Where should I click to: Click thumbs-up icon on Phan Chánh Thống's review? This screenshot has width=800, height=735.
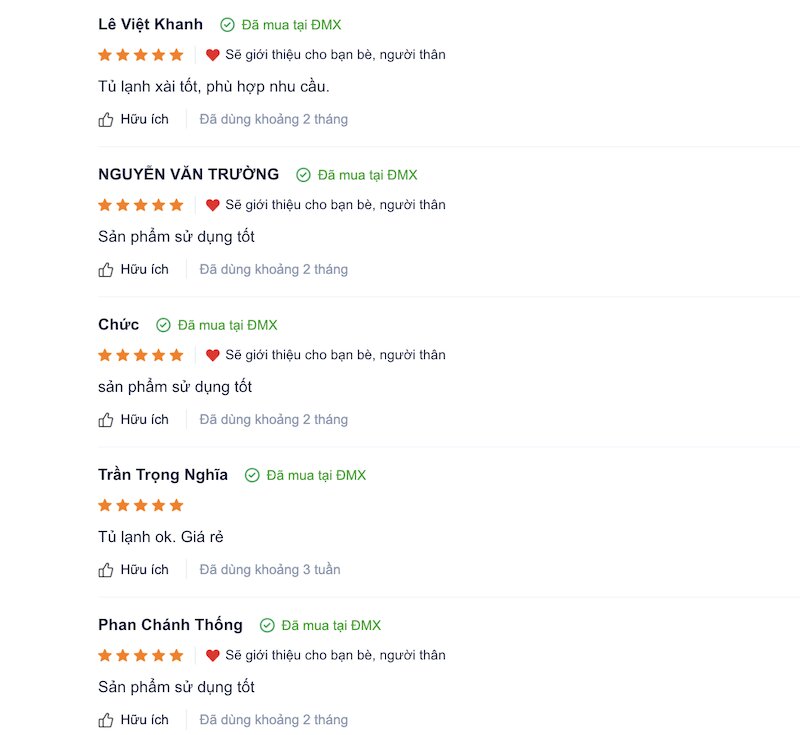tap(106, 720)
